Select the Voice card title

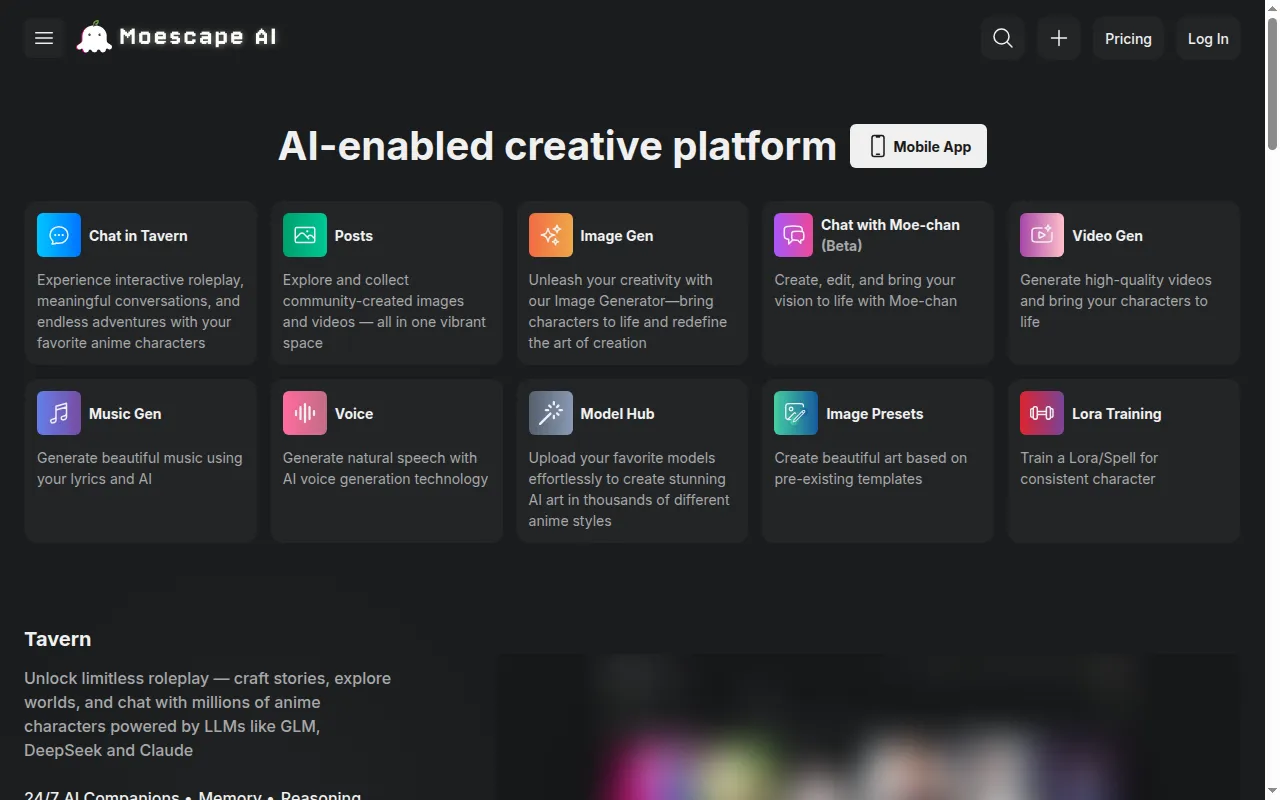354,414
